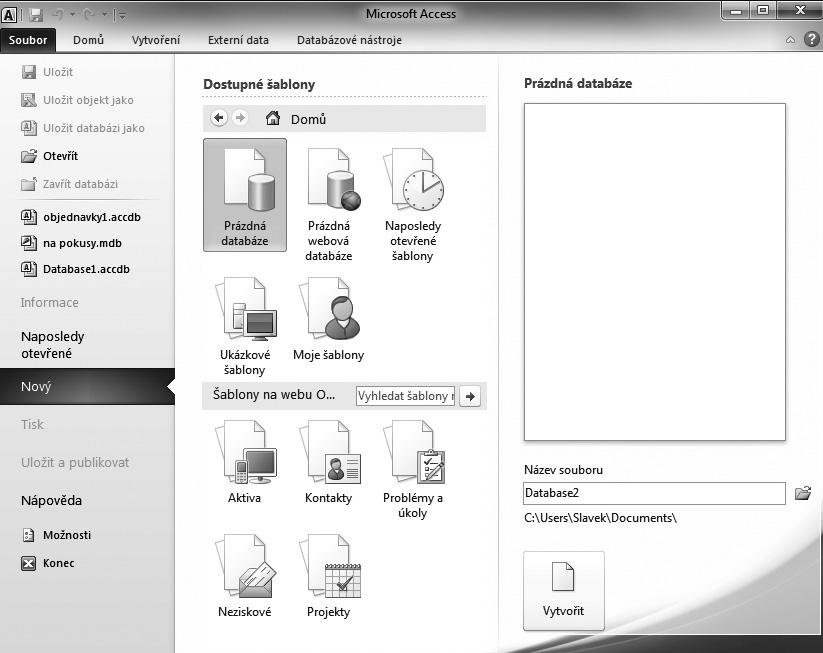Select Informace in the backstage menu
This screenshot has height=653, width=823.
[x=49, y=302]
